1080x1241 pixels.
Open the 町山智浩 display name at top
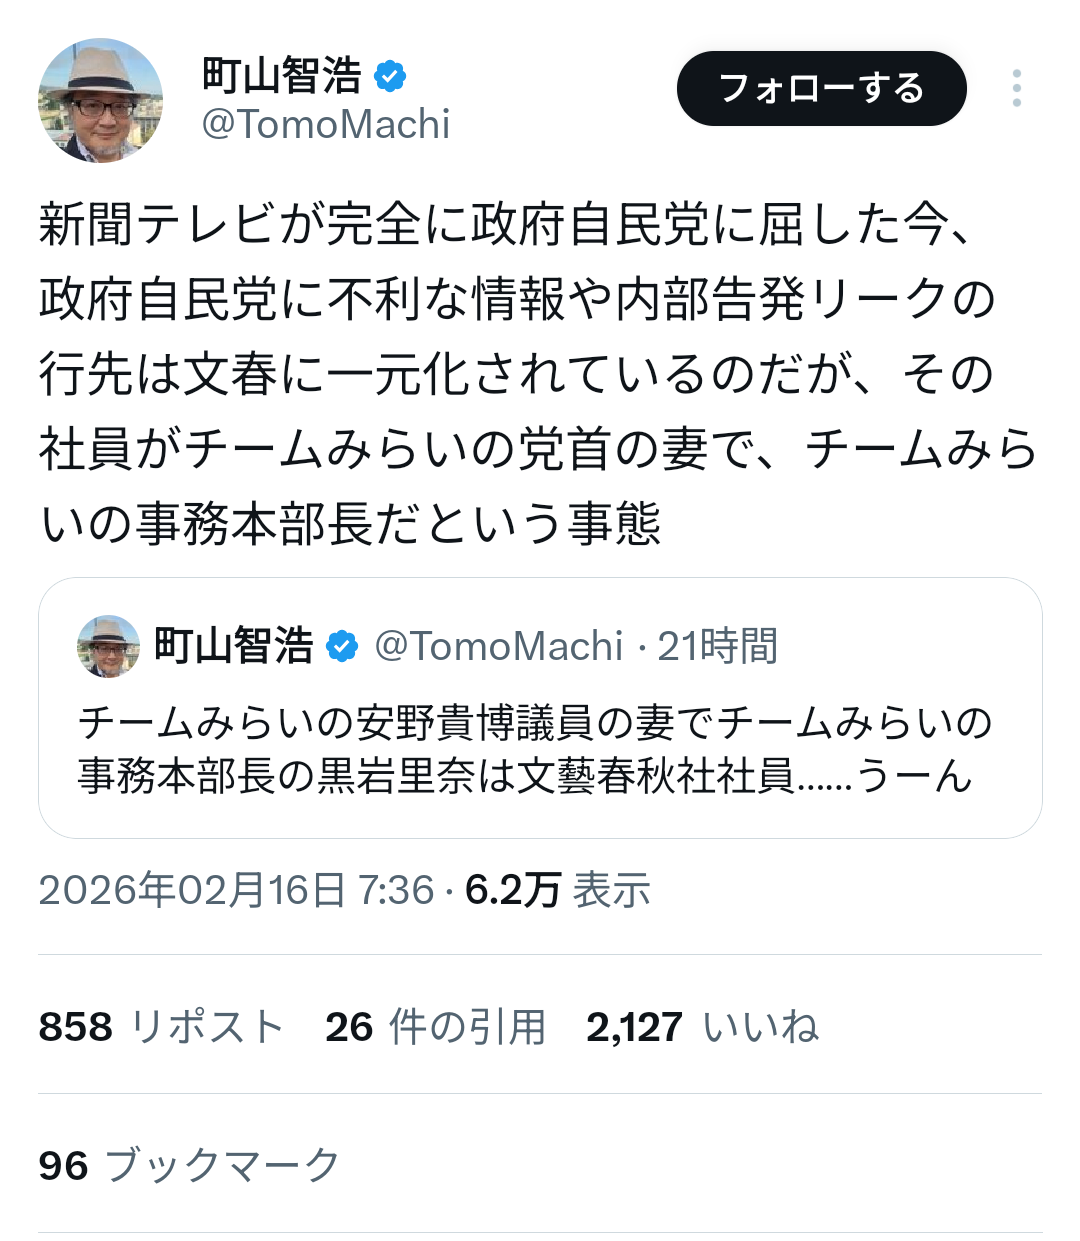pyautogui.click(x=281, y=76)
